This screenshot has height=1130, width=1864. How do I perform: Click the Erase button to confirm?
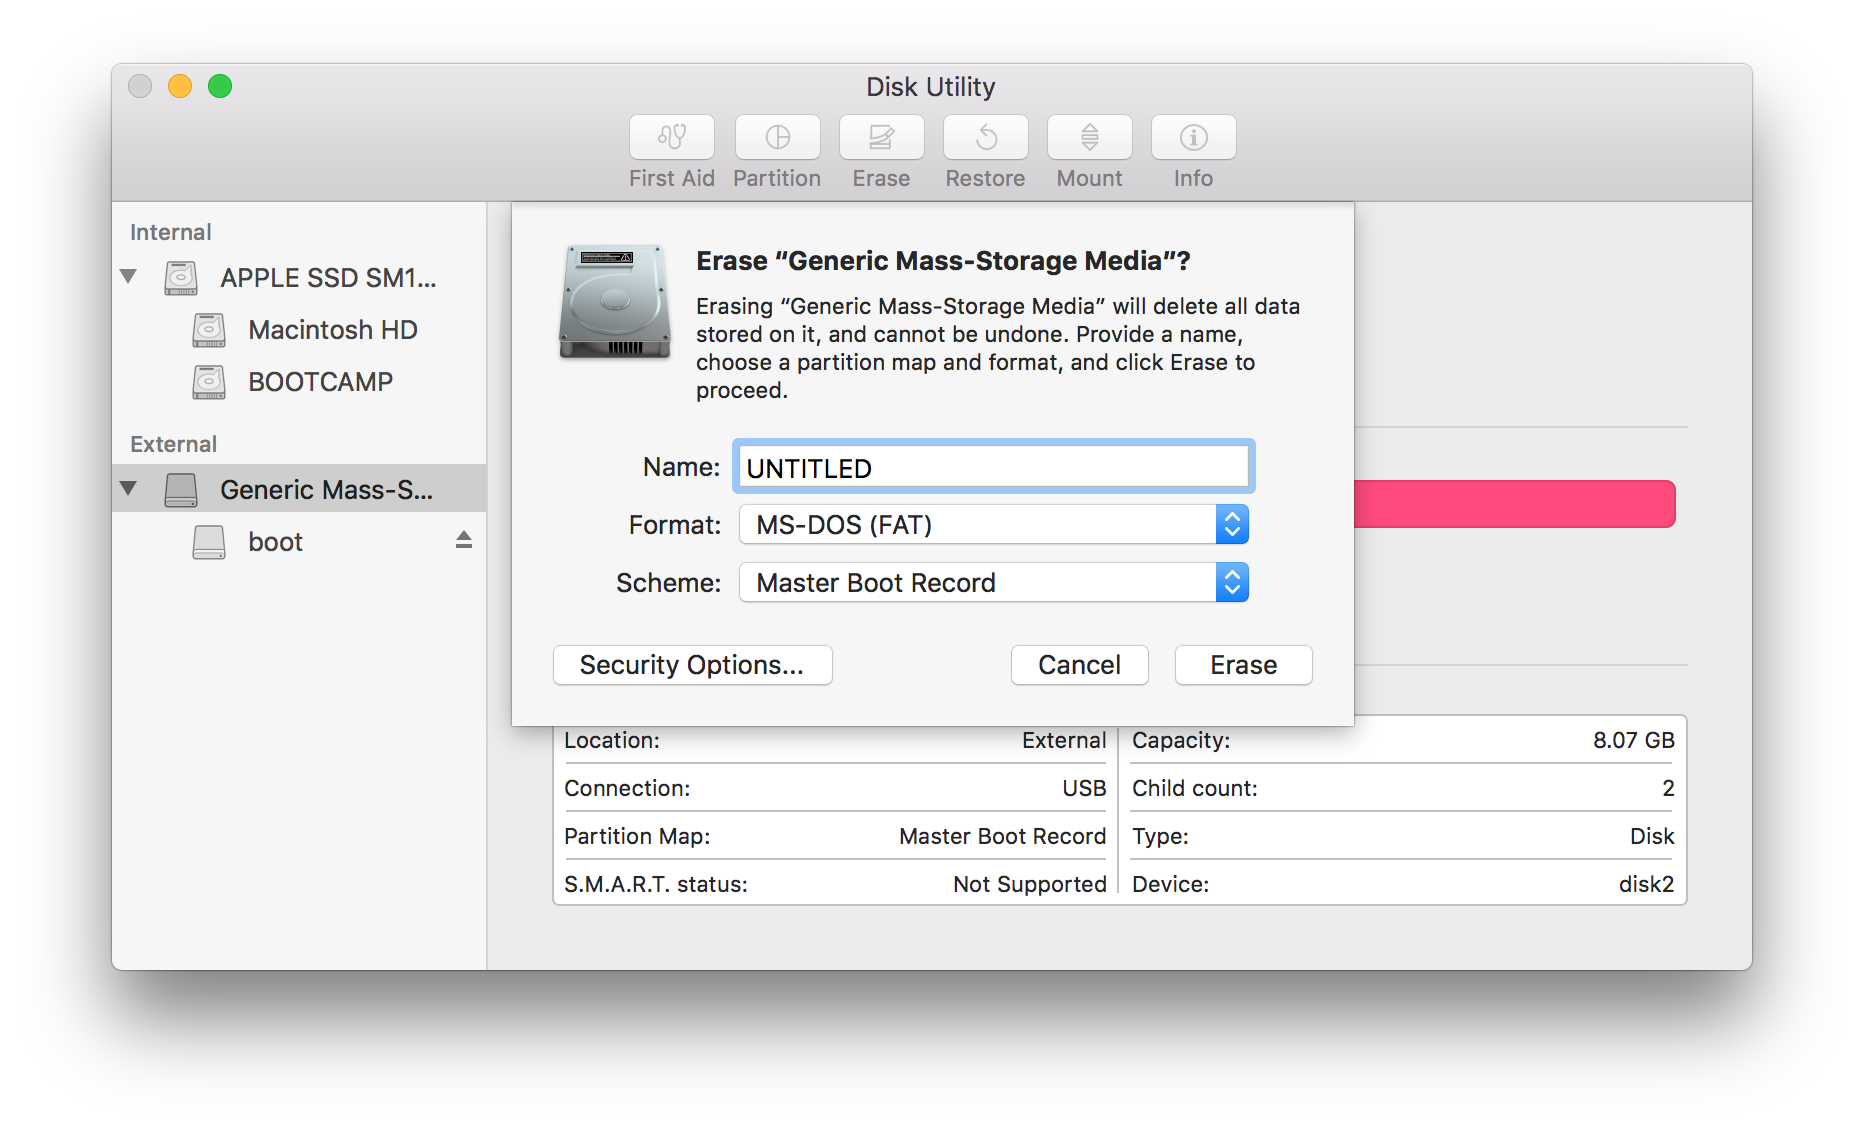1243,664
